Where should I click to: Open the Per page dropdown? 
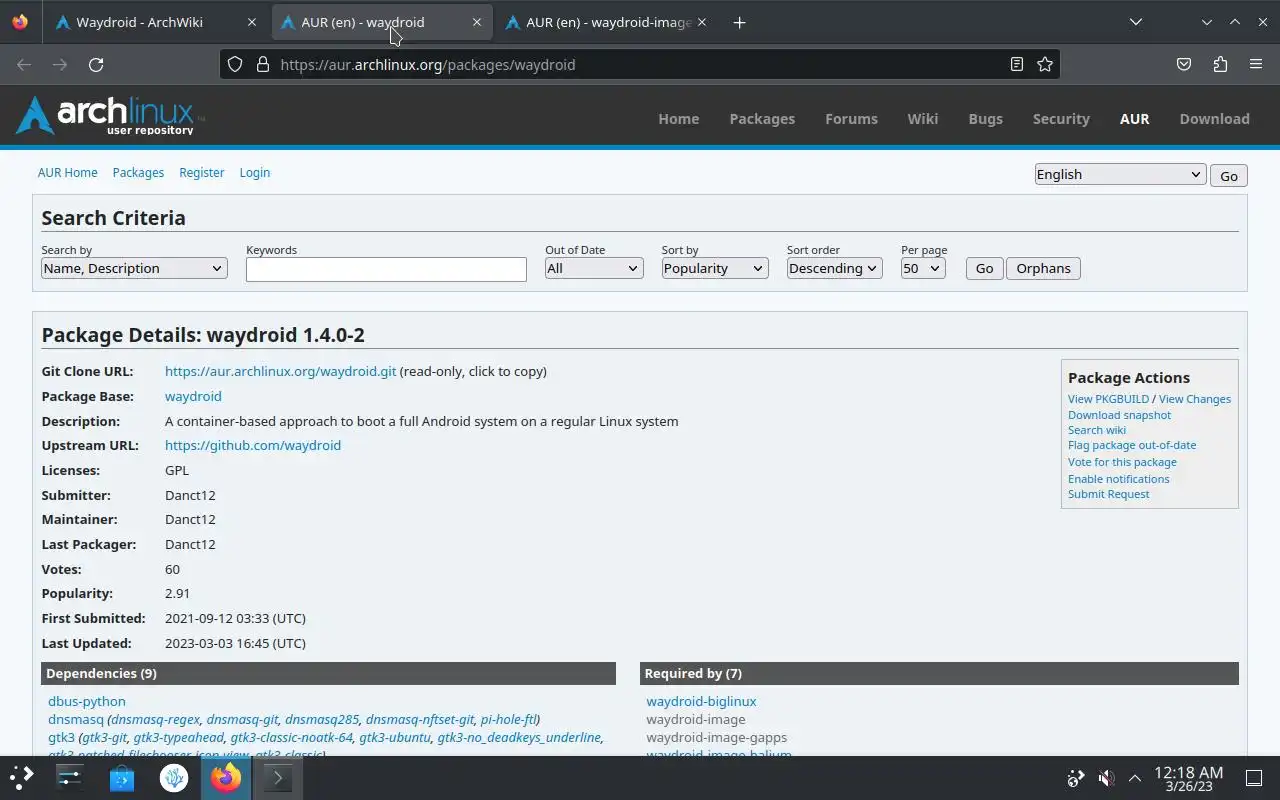(x=923, y=268)
